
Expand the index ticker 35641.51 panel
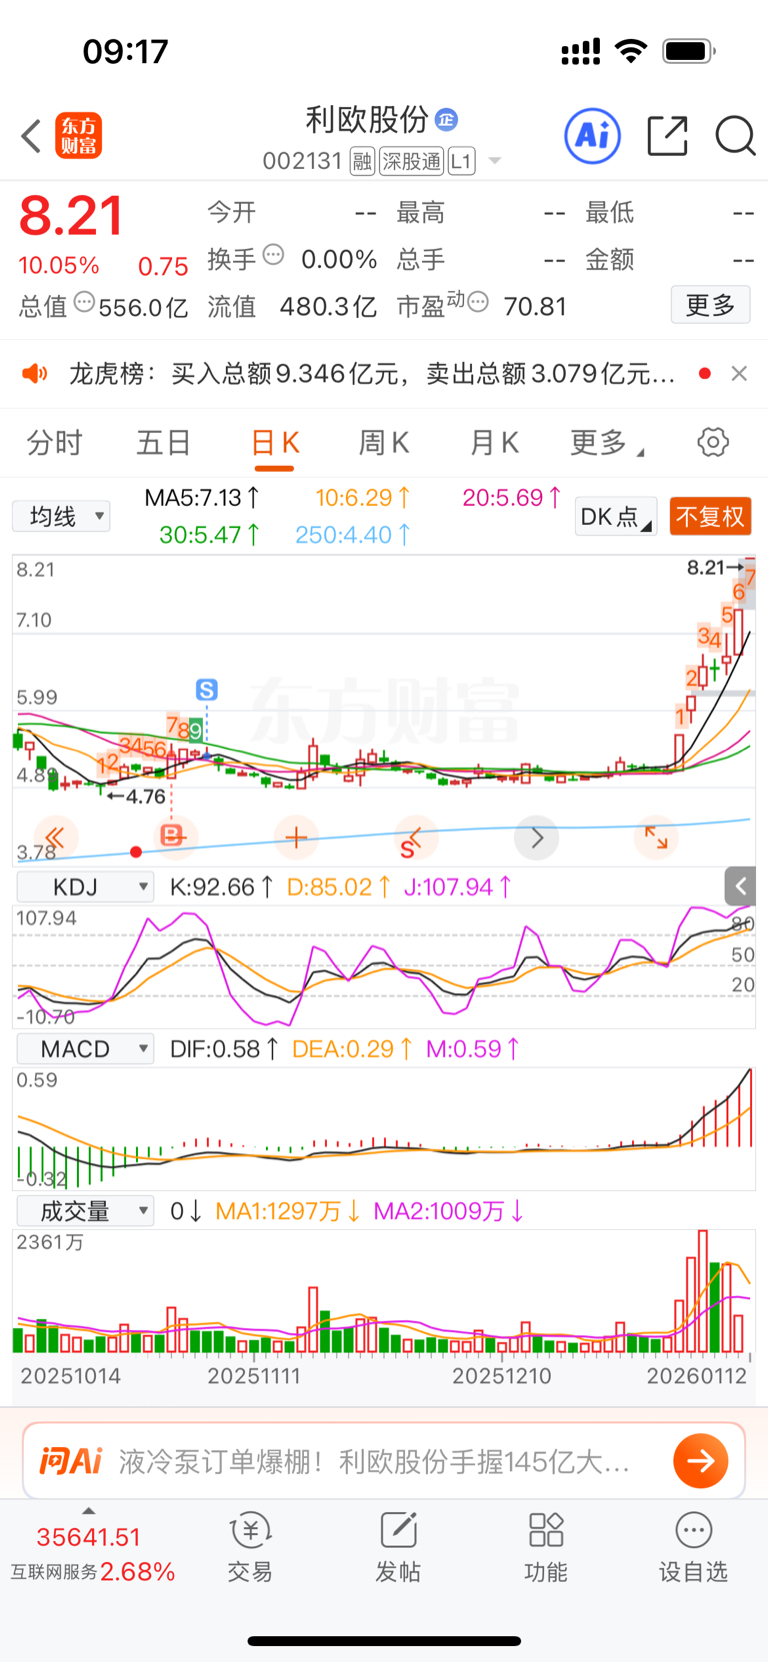click(88, 1537)
